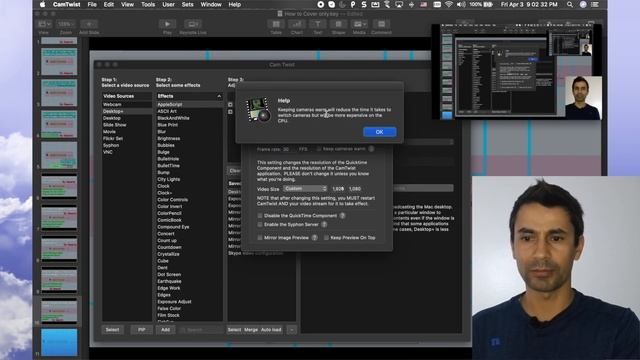Click the Merge button
640x360 pixels.
click(251, 330)
